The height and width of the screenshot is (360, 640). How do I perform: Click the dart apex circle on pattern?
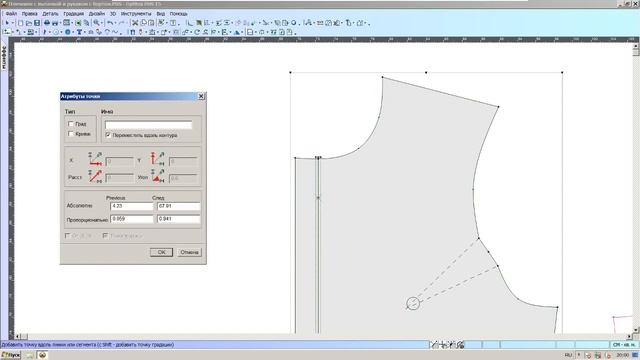(x=413, y=303)
